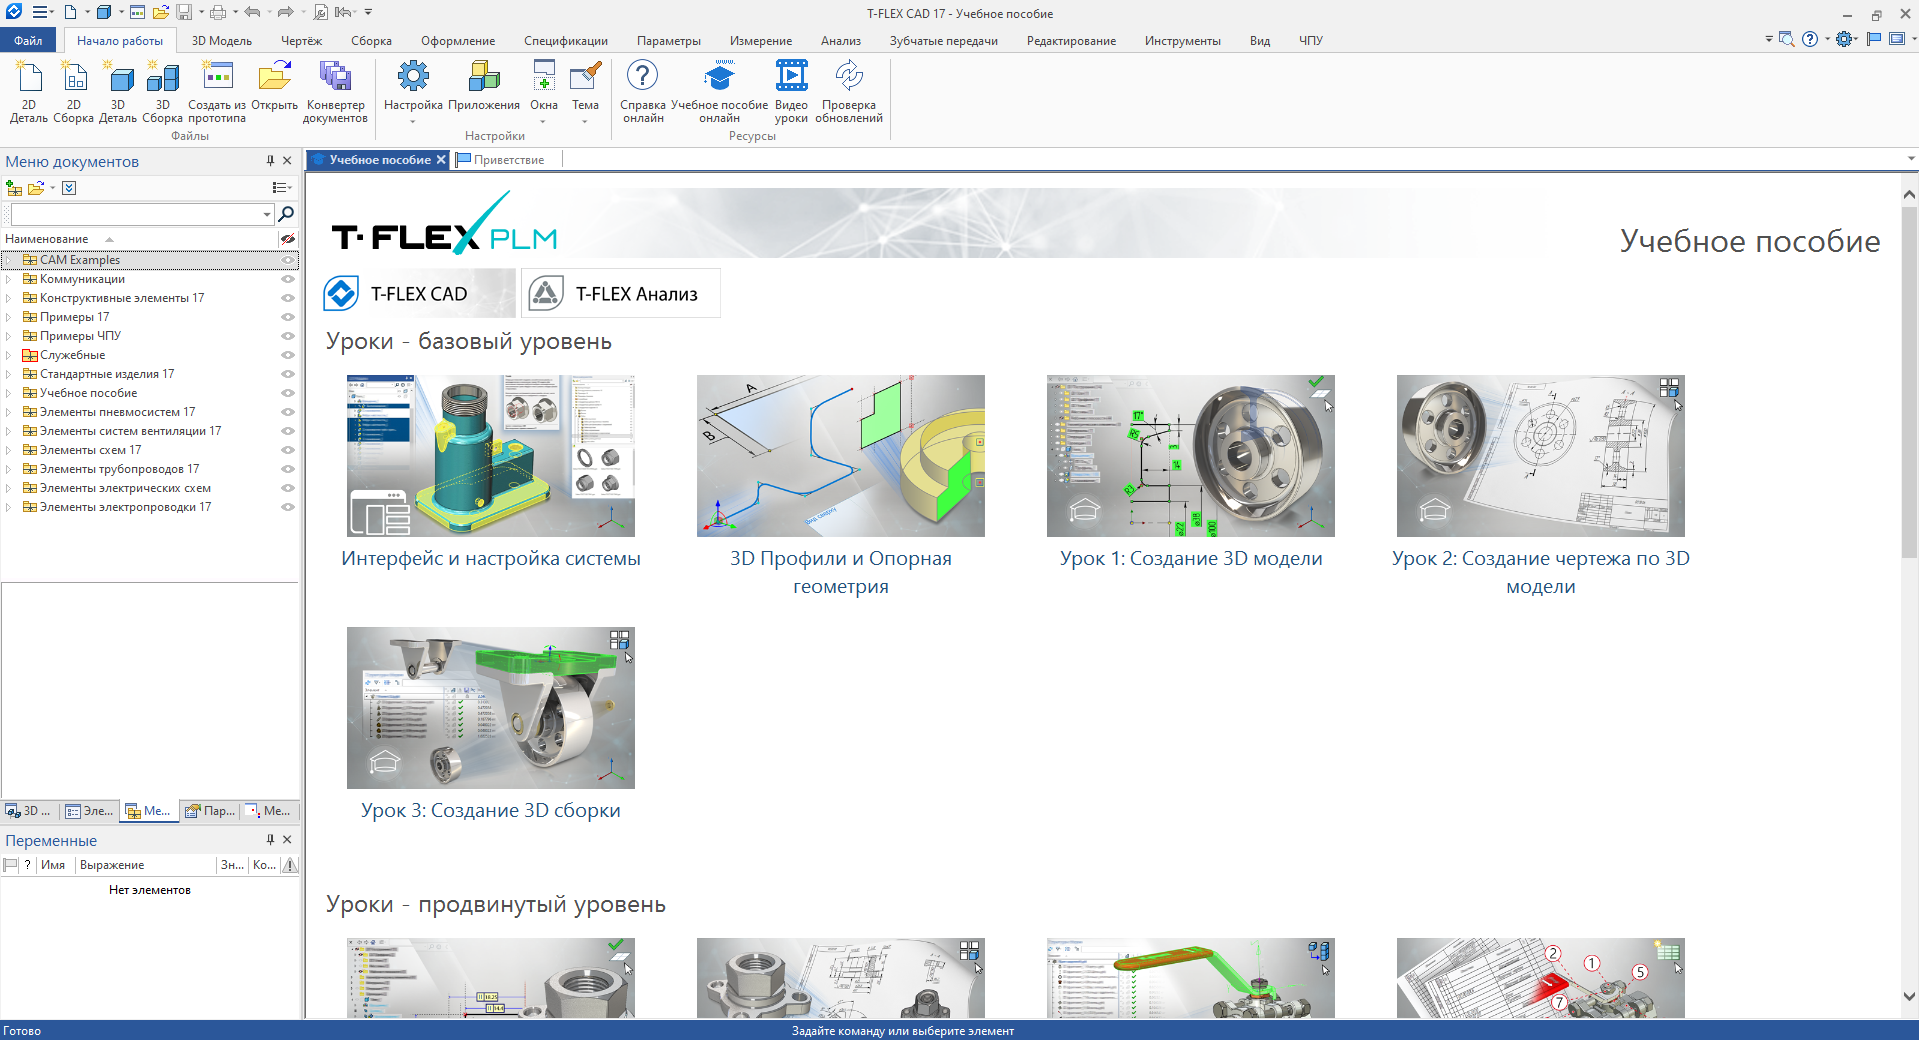Click the open folder icon in Меню документов toolbar
Image resolution: width=1919 pixels, height=1040 pixels.
click(36, 188)
